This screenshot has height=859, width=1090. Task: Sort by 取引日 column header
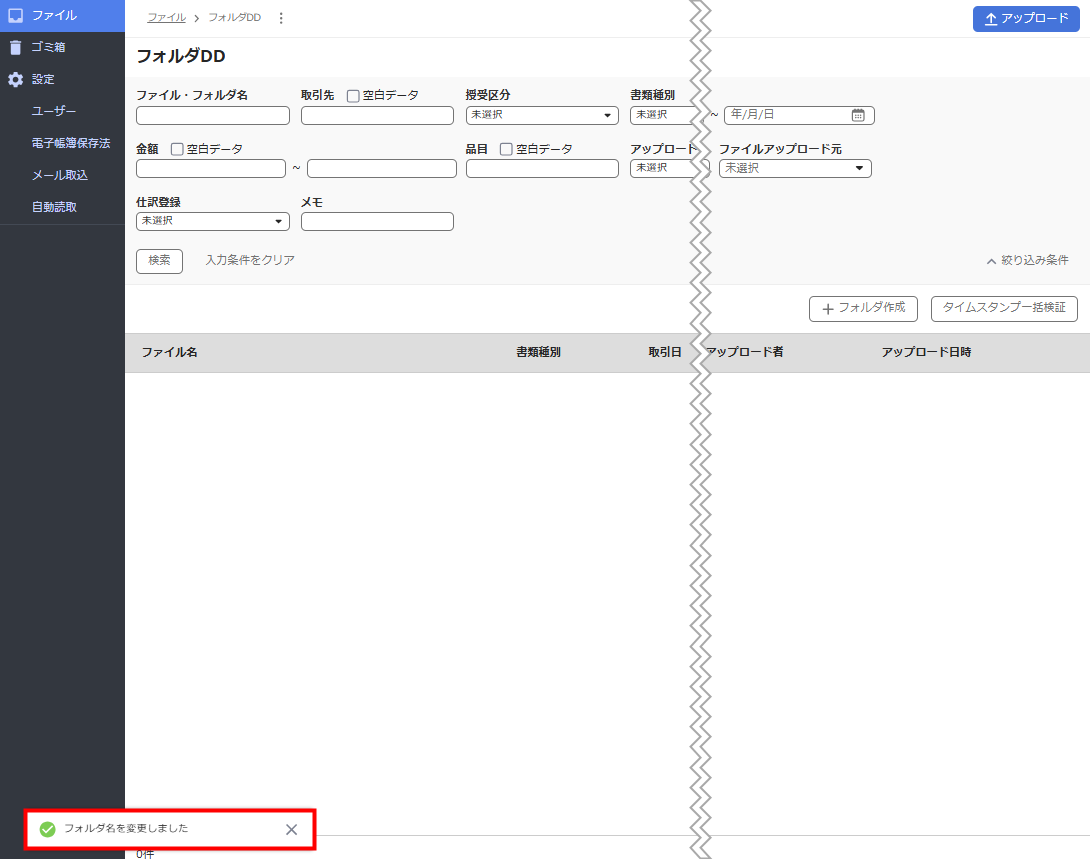665,352
